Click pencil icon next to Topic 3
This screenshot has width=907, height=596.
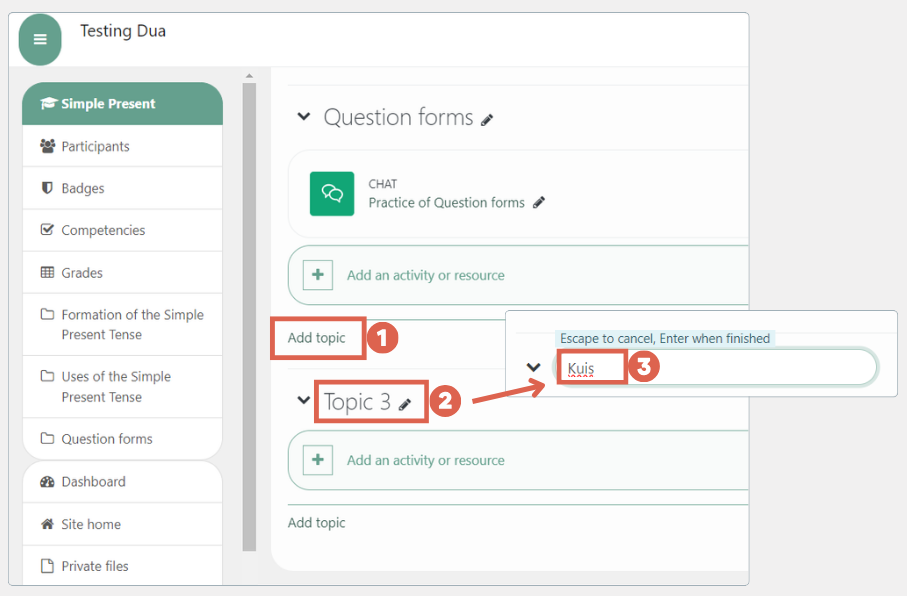click(405, 404)
